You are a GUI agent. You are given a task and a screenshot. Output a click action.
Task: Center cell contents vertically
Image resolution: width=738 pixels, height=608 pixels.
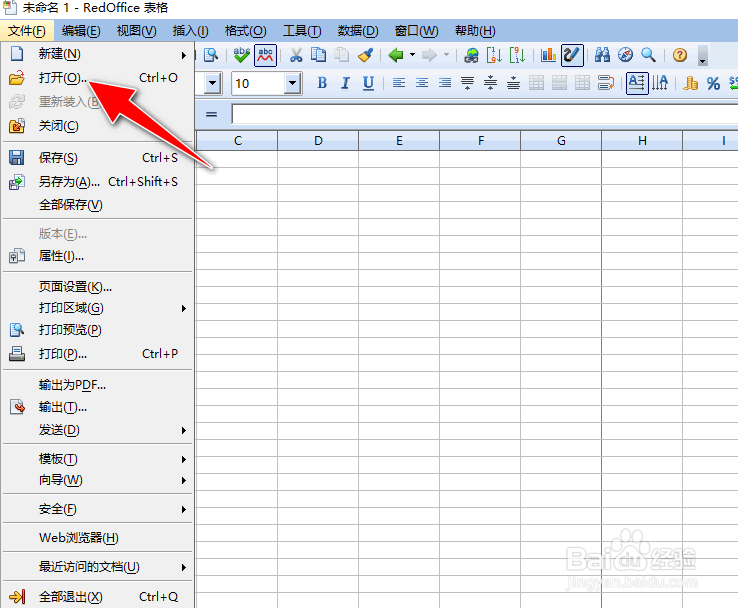tap(490, 83)
